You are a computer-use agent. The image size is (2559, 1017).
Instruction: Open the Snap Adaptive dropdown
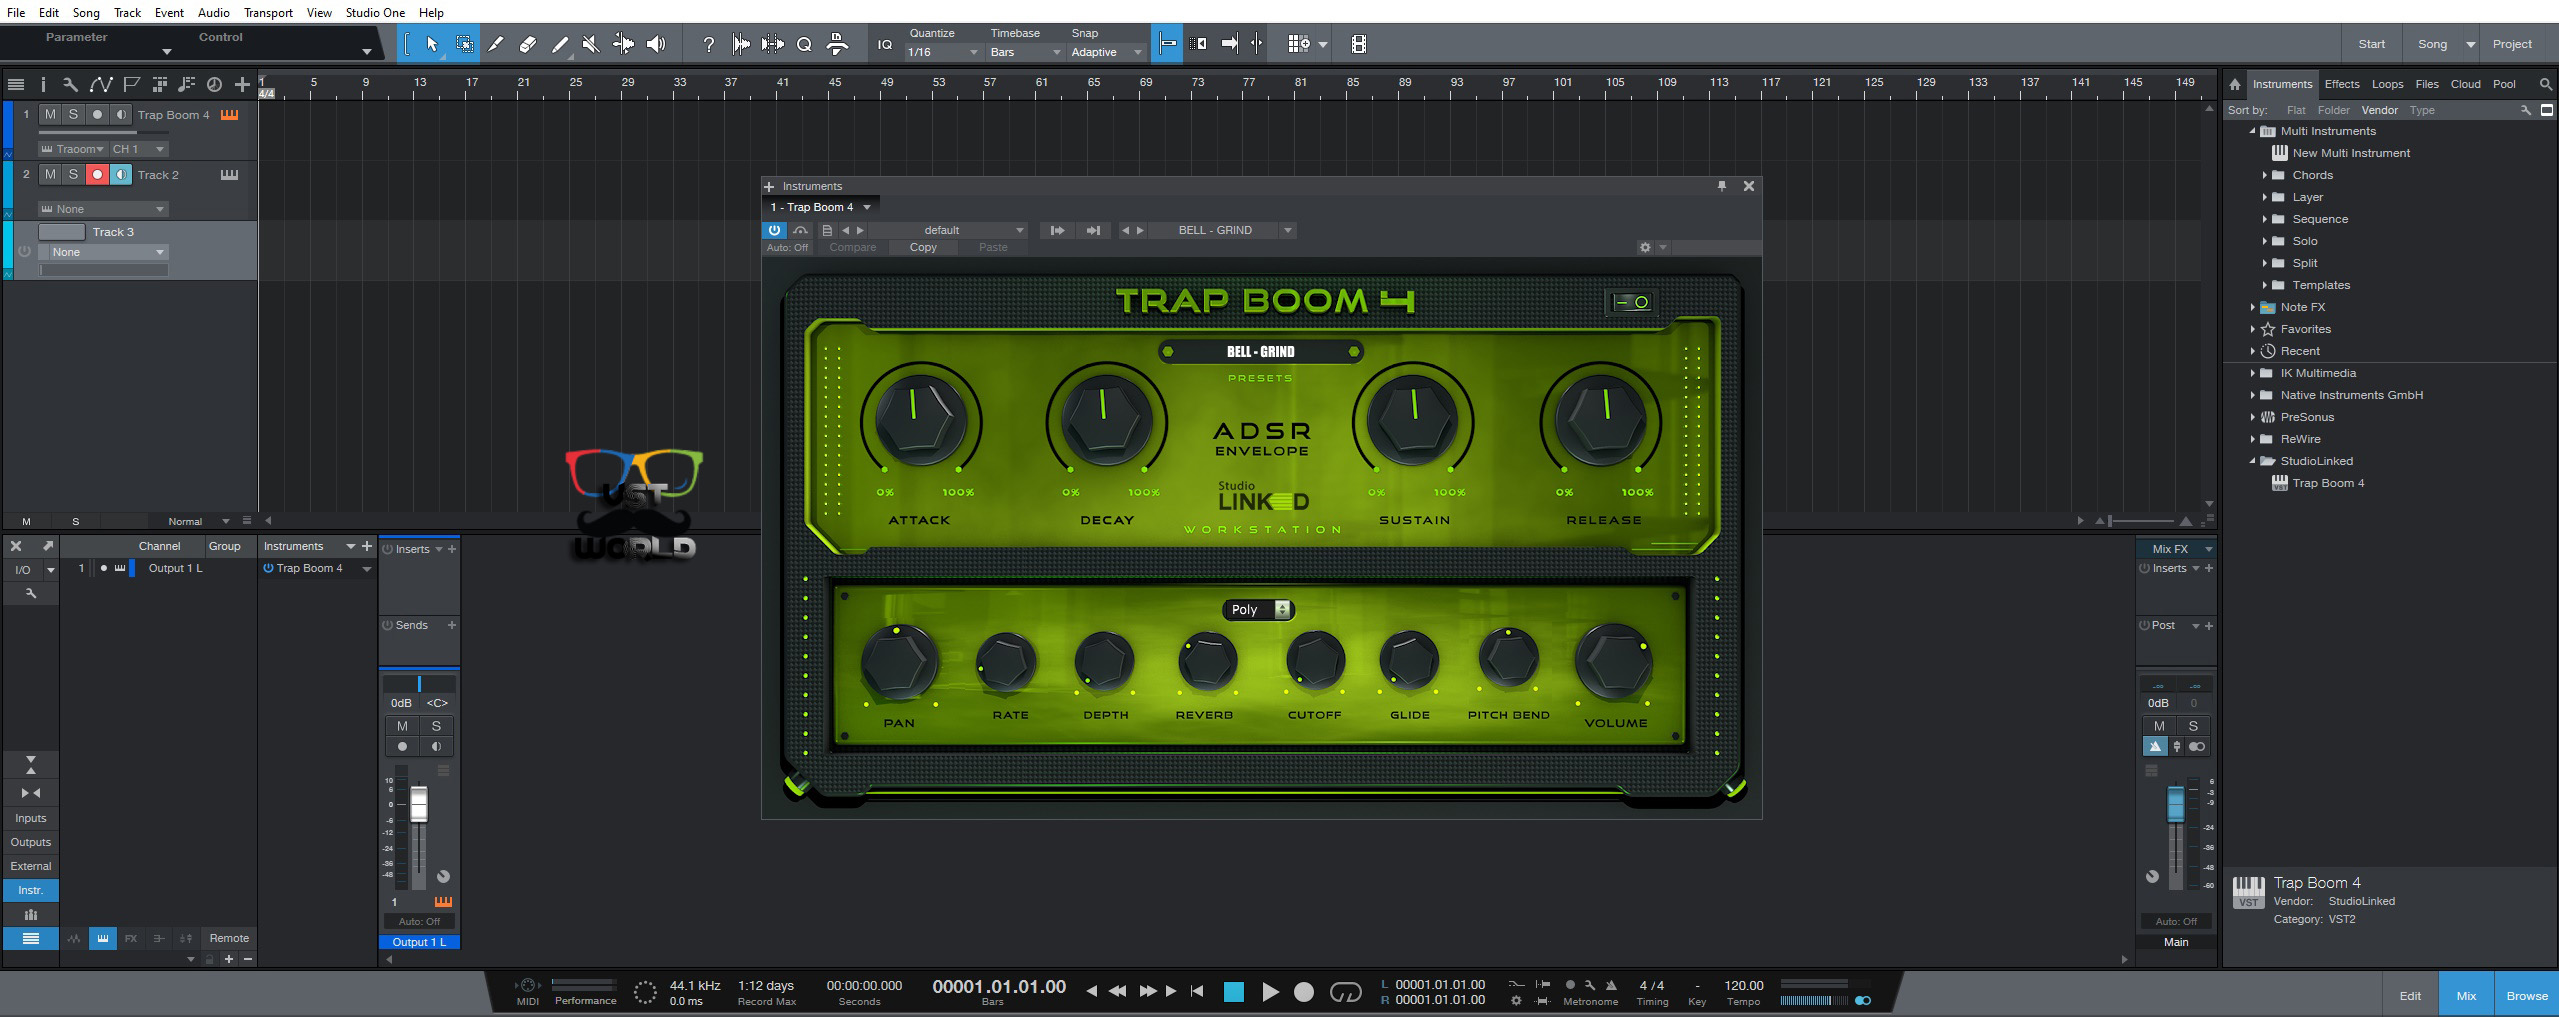pyautogui.click(x=1106, y=52)
